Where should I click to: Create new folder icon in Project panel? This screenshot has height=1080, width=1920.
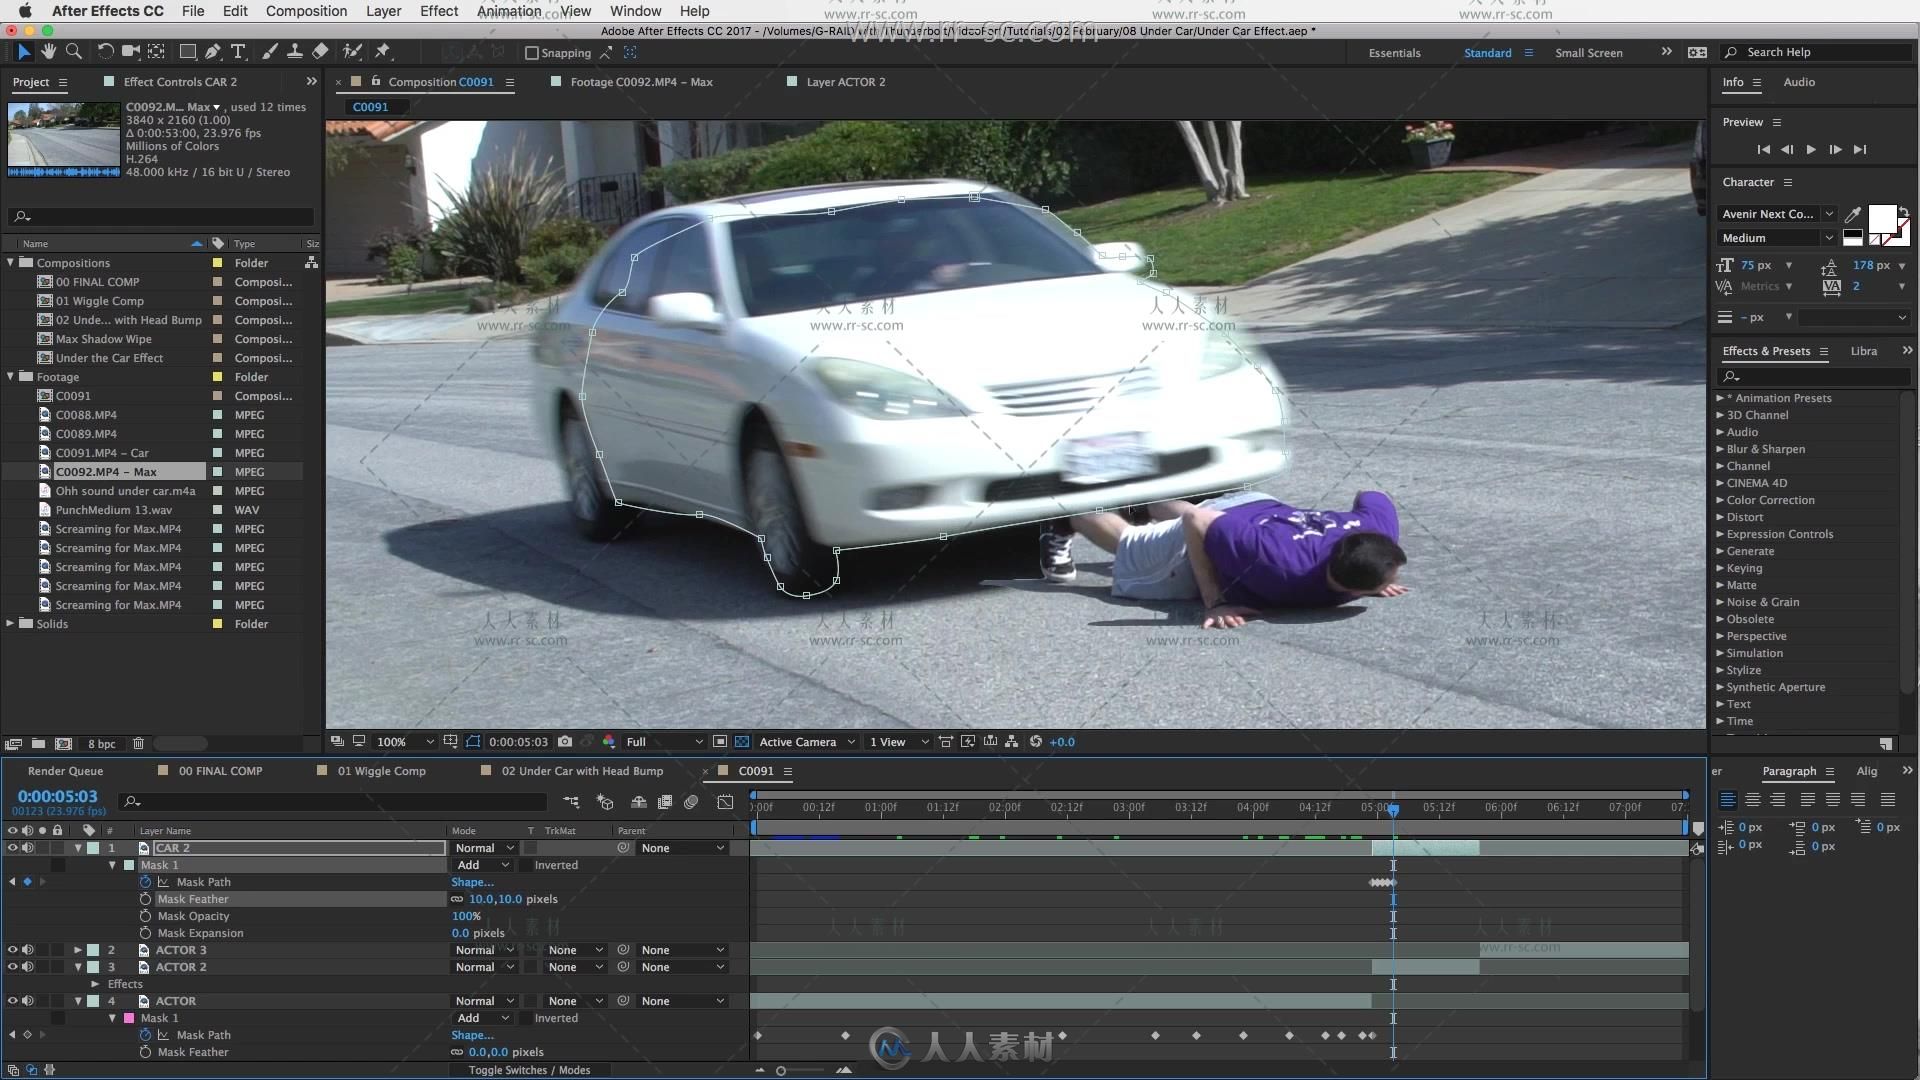38,744
